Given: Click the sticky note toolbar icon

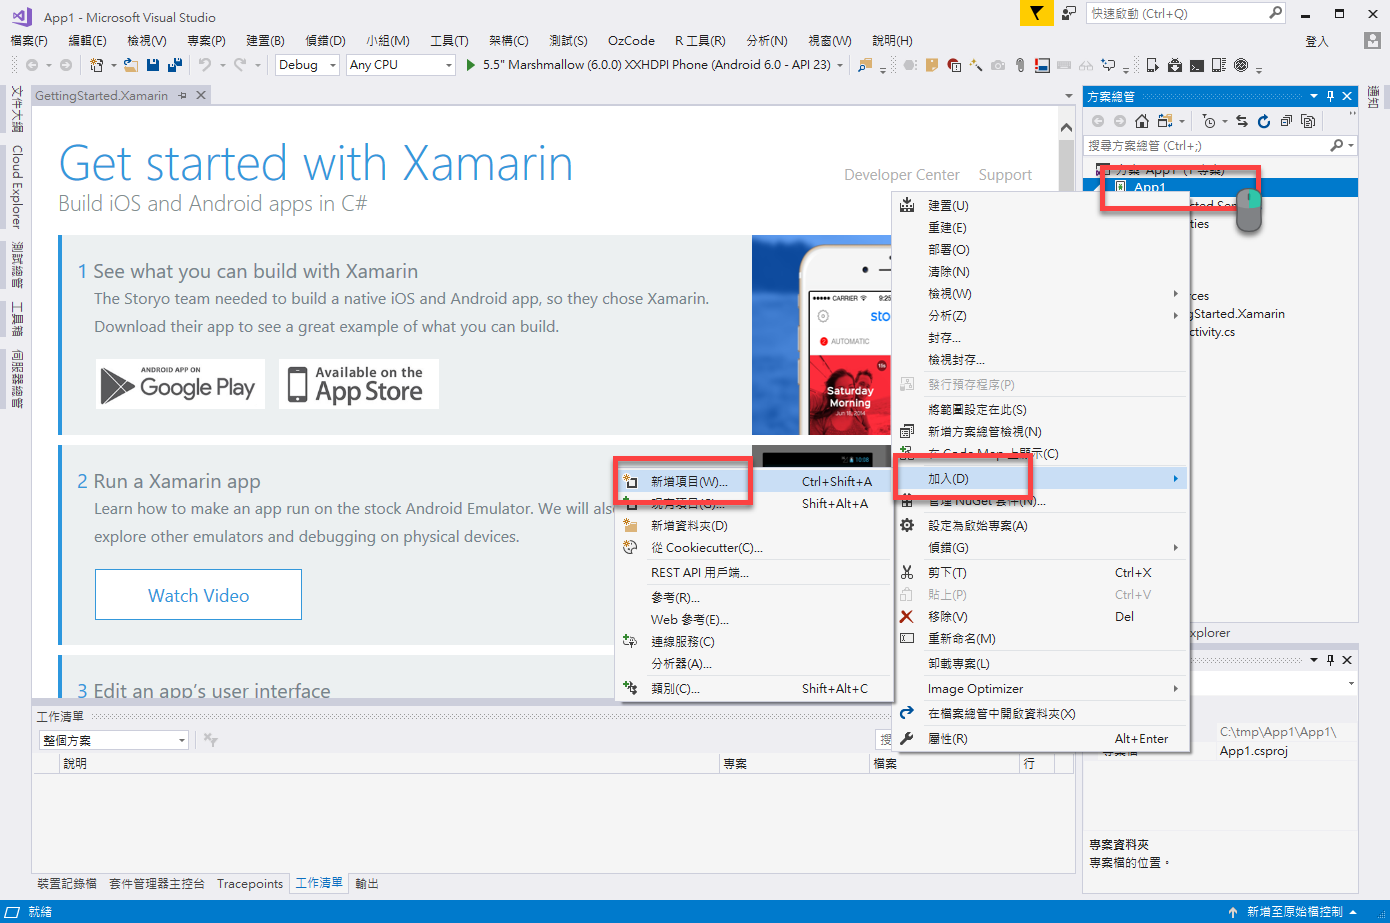Looking at the screenshot, I should pyautogui.click(x=932, y=65).
